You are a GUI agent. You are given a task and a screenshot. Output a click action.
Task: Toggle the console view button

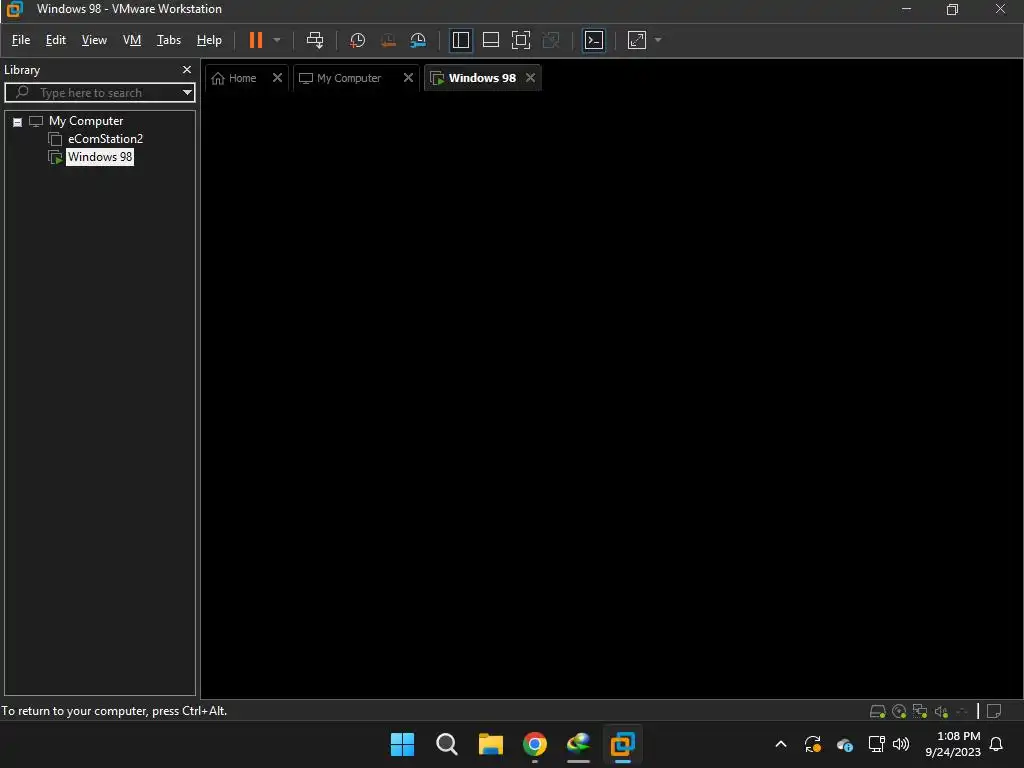(x=594, y=40)
